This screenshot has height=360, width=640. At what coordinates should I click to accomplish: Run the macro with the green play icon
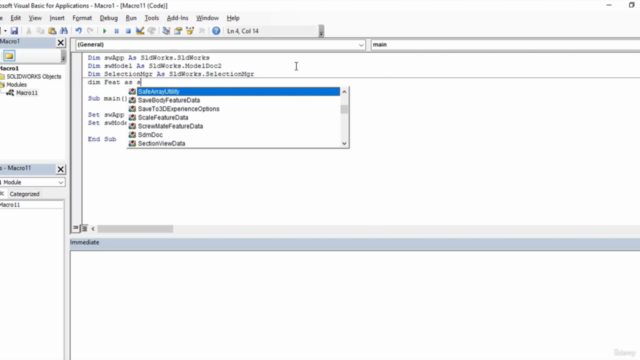point(104,31)
